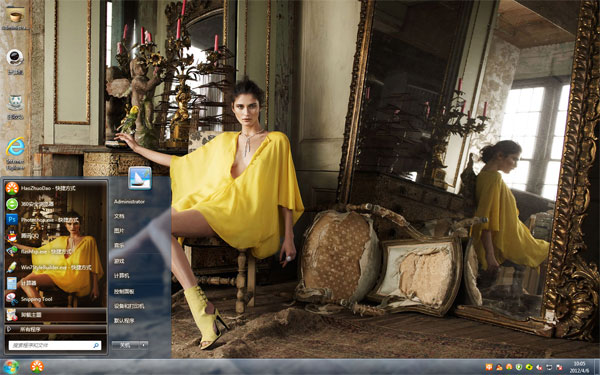Open the flashfxp.exe shortcut icon
This screenshot has height=375, width=600.
tap(12, 251)
